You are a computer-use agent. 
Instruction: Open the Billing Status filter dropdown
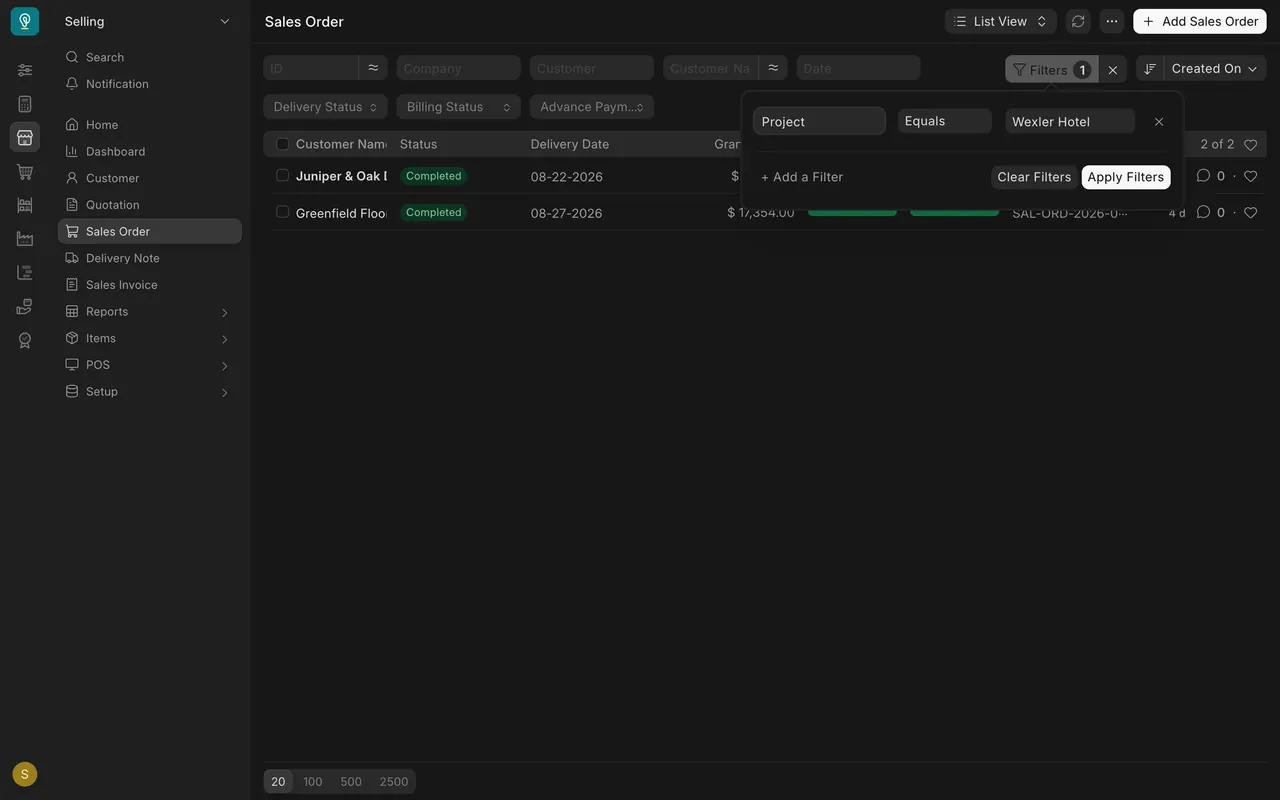pos(459,107)
